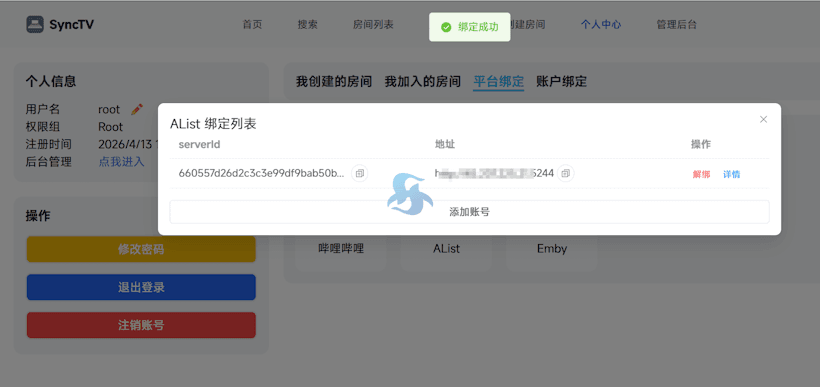Close the AList binding list dialog
The height and width of the screenshot is (387, 820).
(x=764, y=119)
